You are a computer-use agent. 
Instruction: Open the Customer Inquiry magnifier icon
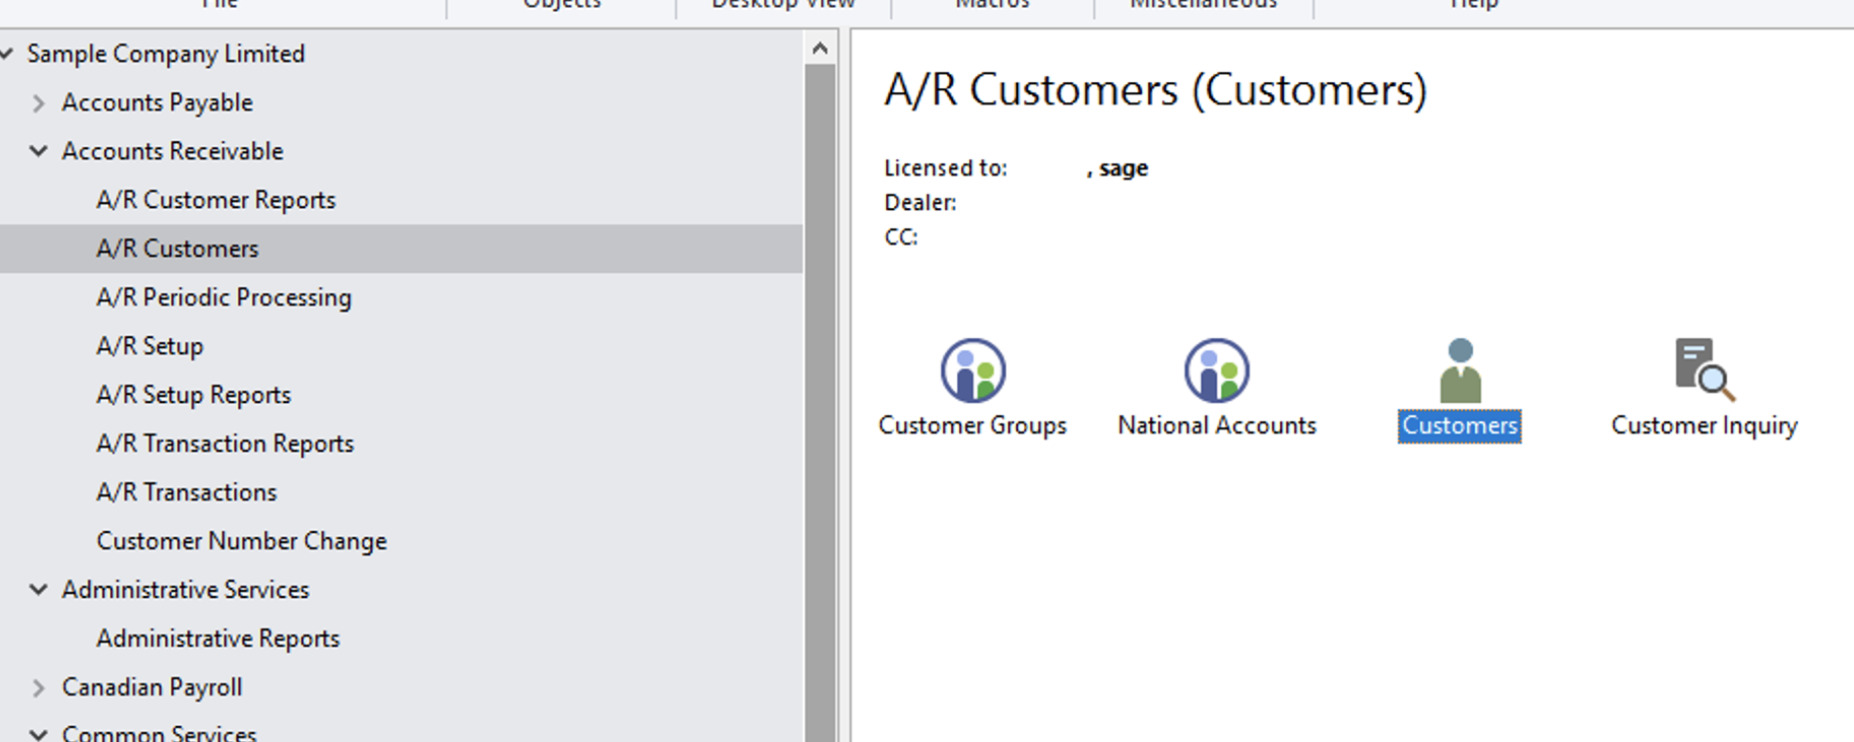tap(1704, 370)
